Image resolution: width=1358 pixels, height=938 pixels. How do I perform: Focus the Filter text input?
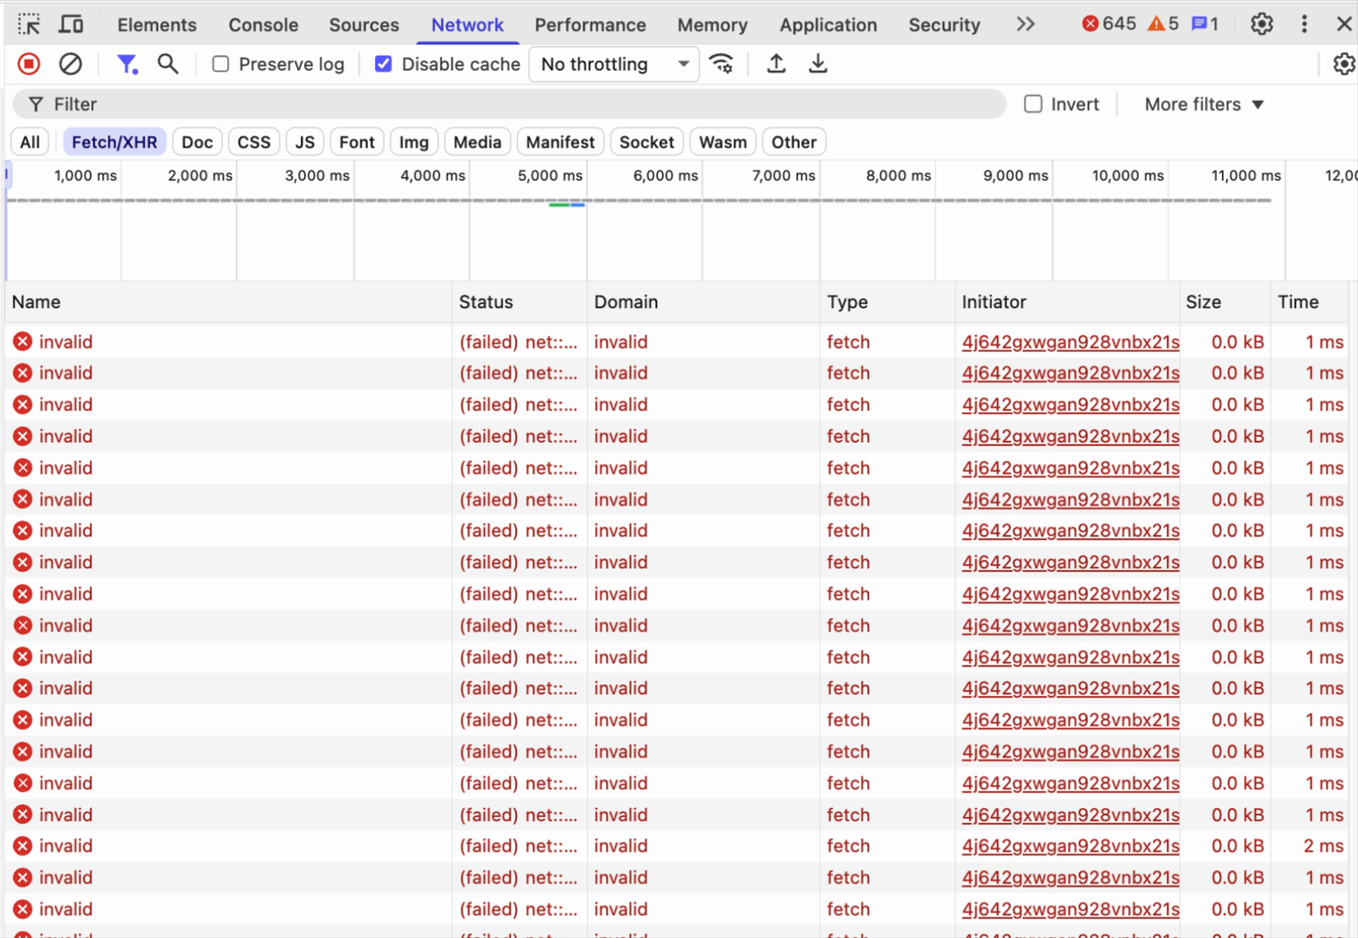coord(509,104)
